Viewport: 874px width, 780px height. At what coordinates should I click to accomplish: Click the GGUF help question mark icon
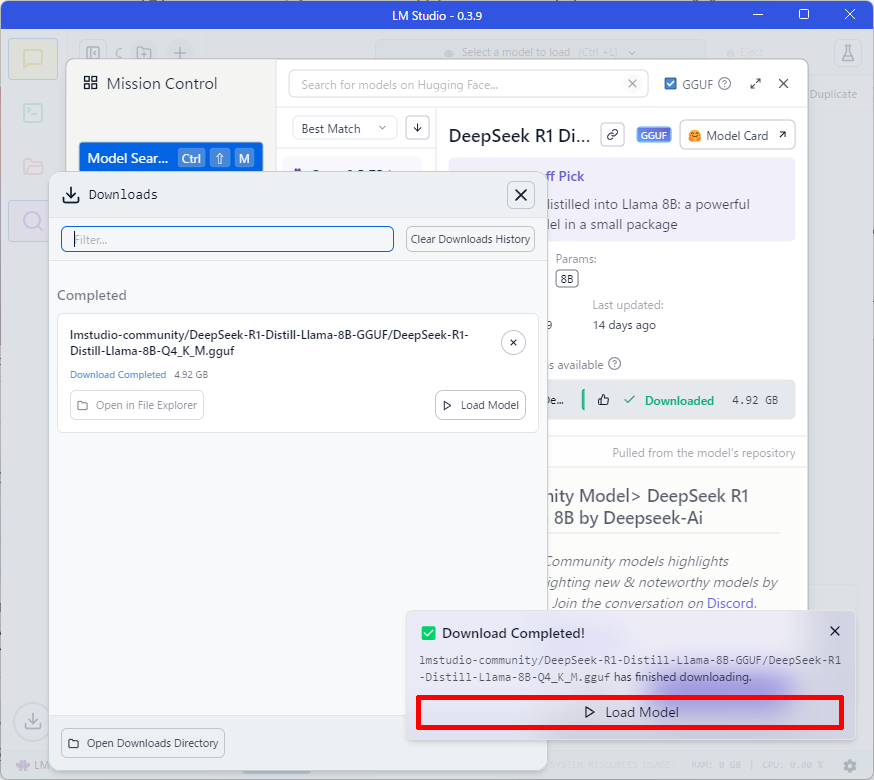(725, 85)
